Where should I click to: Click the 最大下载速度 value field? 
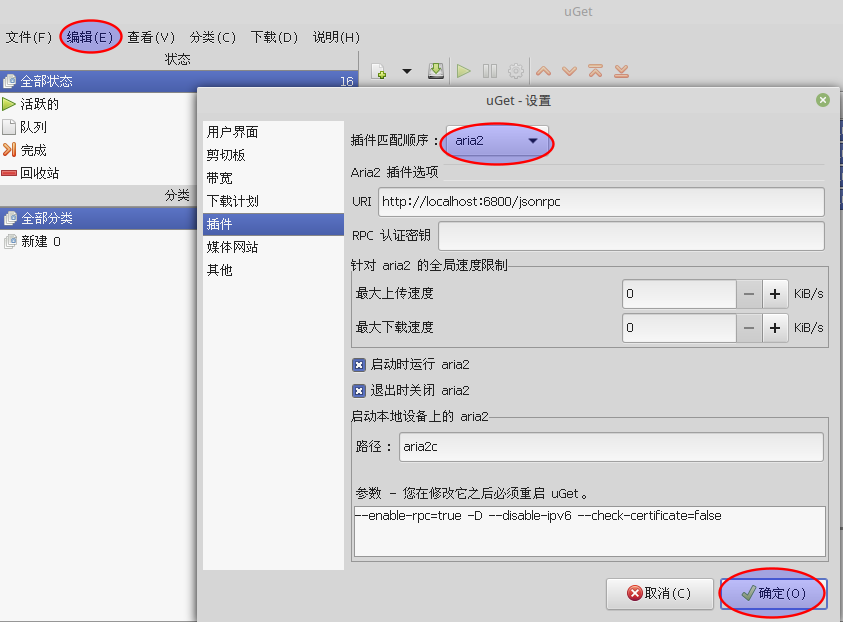679,328
